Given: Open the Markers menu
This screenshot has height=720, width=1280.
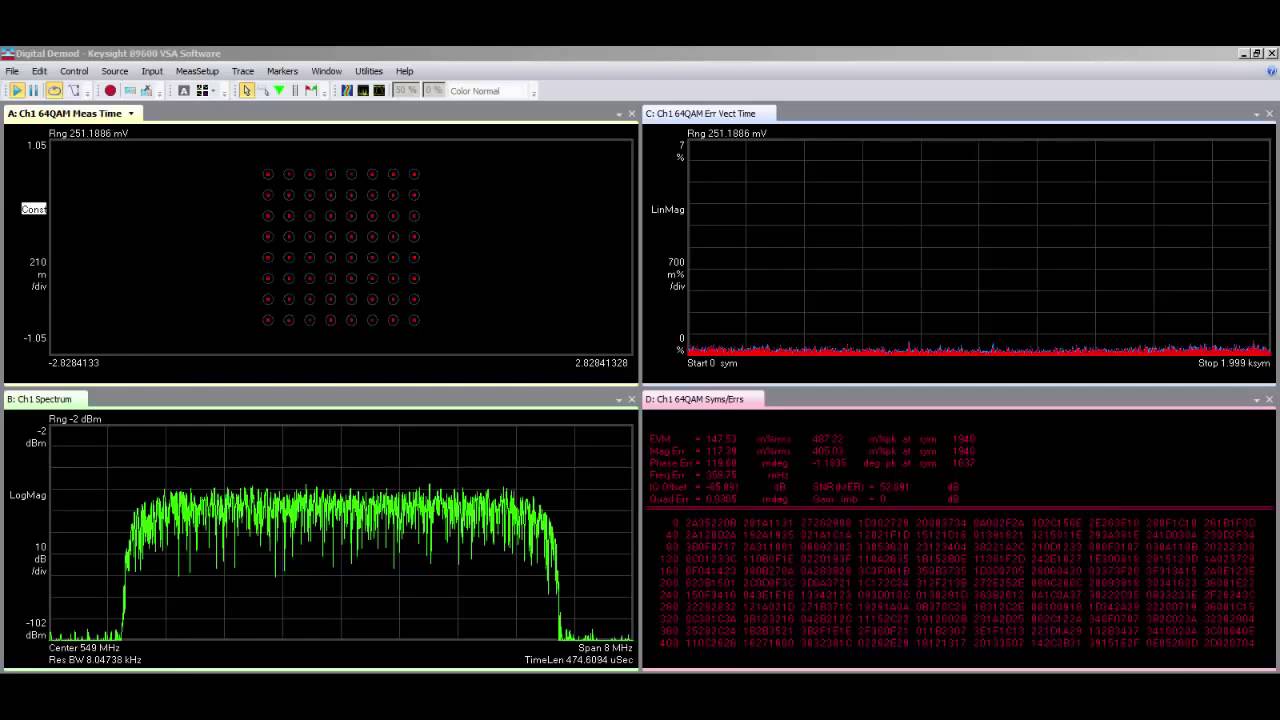Looking at the screenshot, I should click(x=282, y=71).
